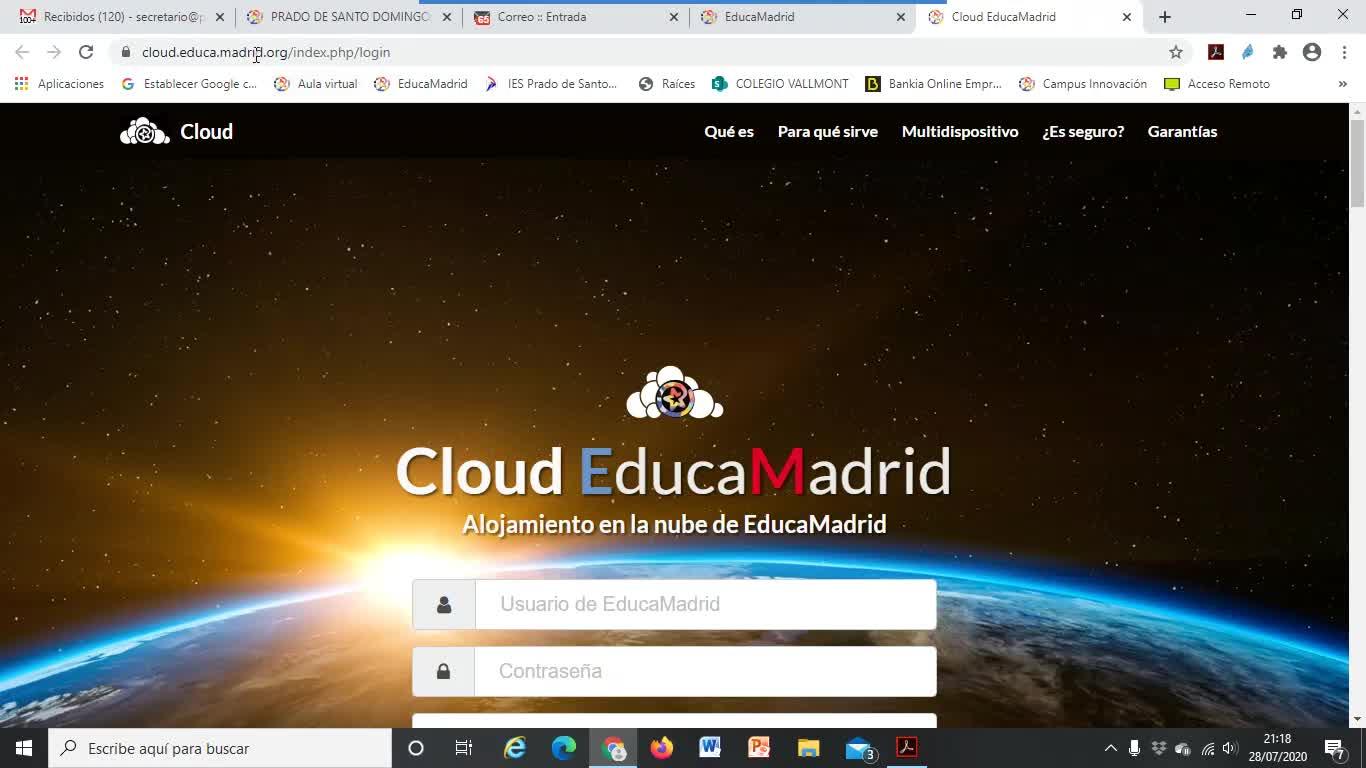Show hidden system tray icons
Image resolution: width=1366 pixels, height=768 pixels.
[x=1110, y=748]
